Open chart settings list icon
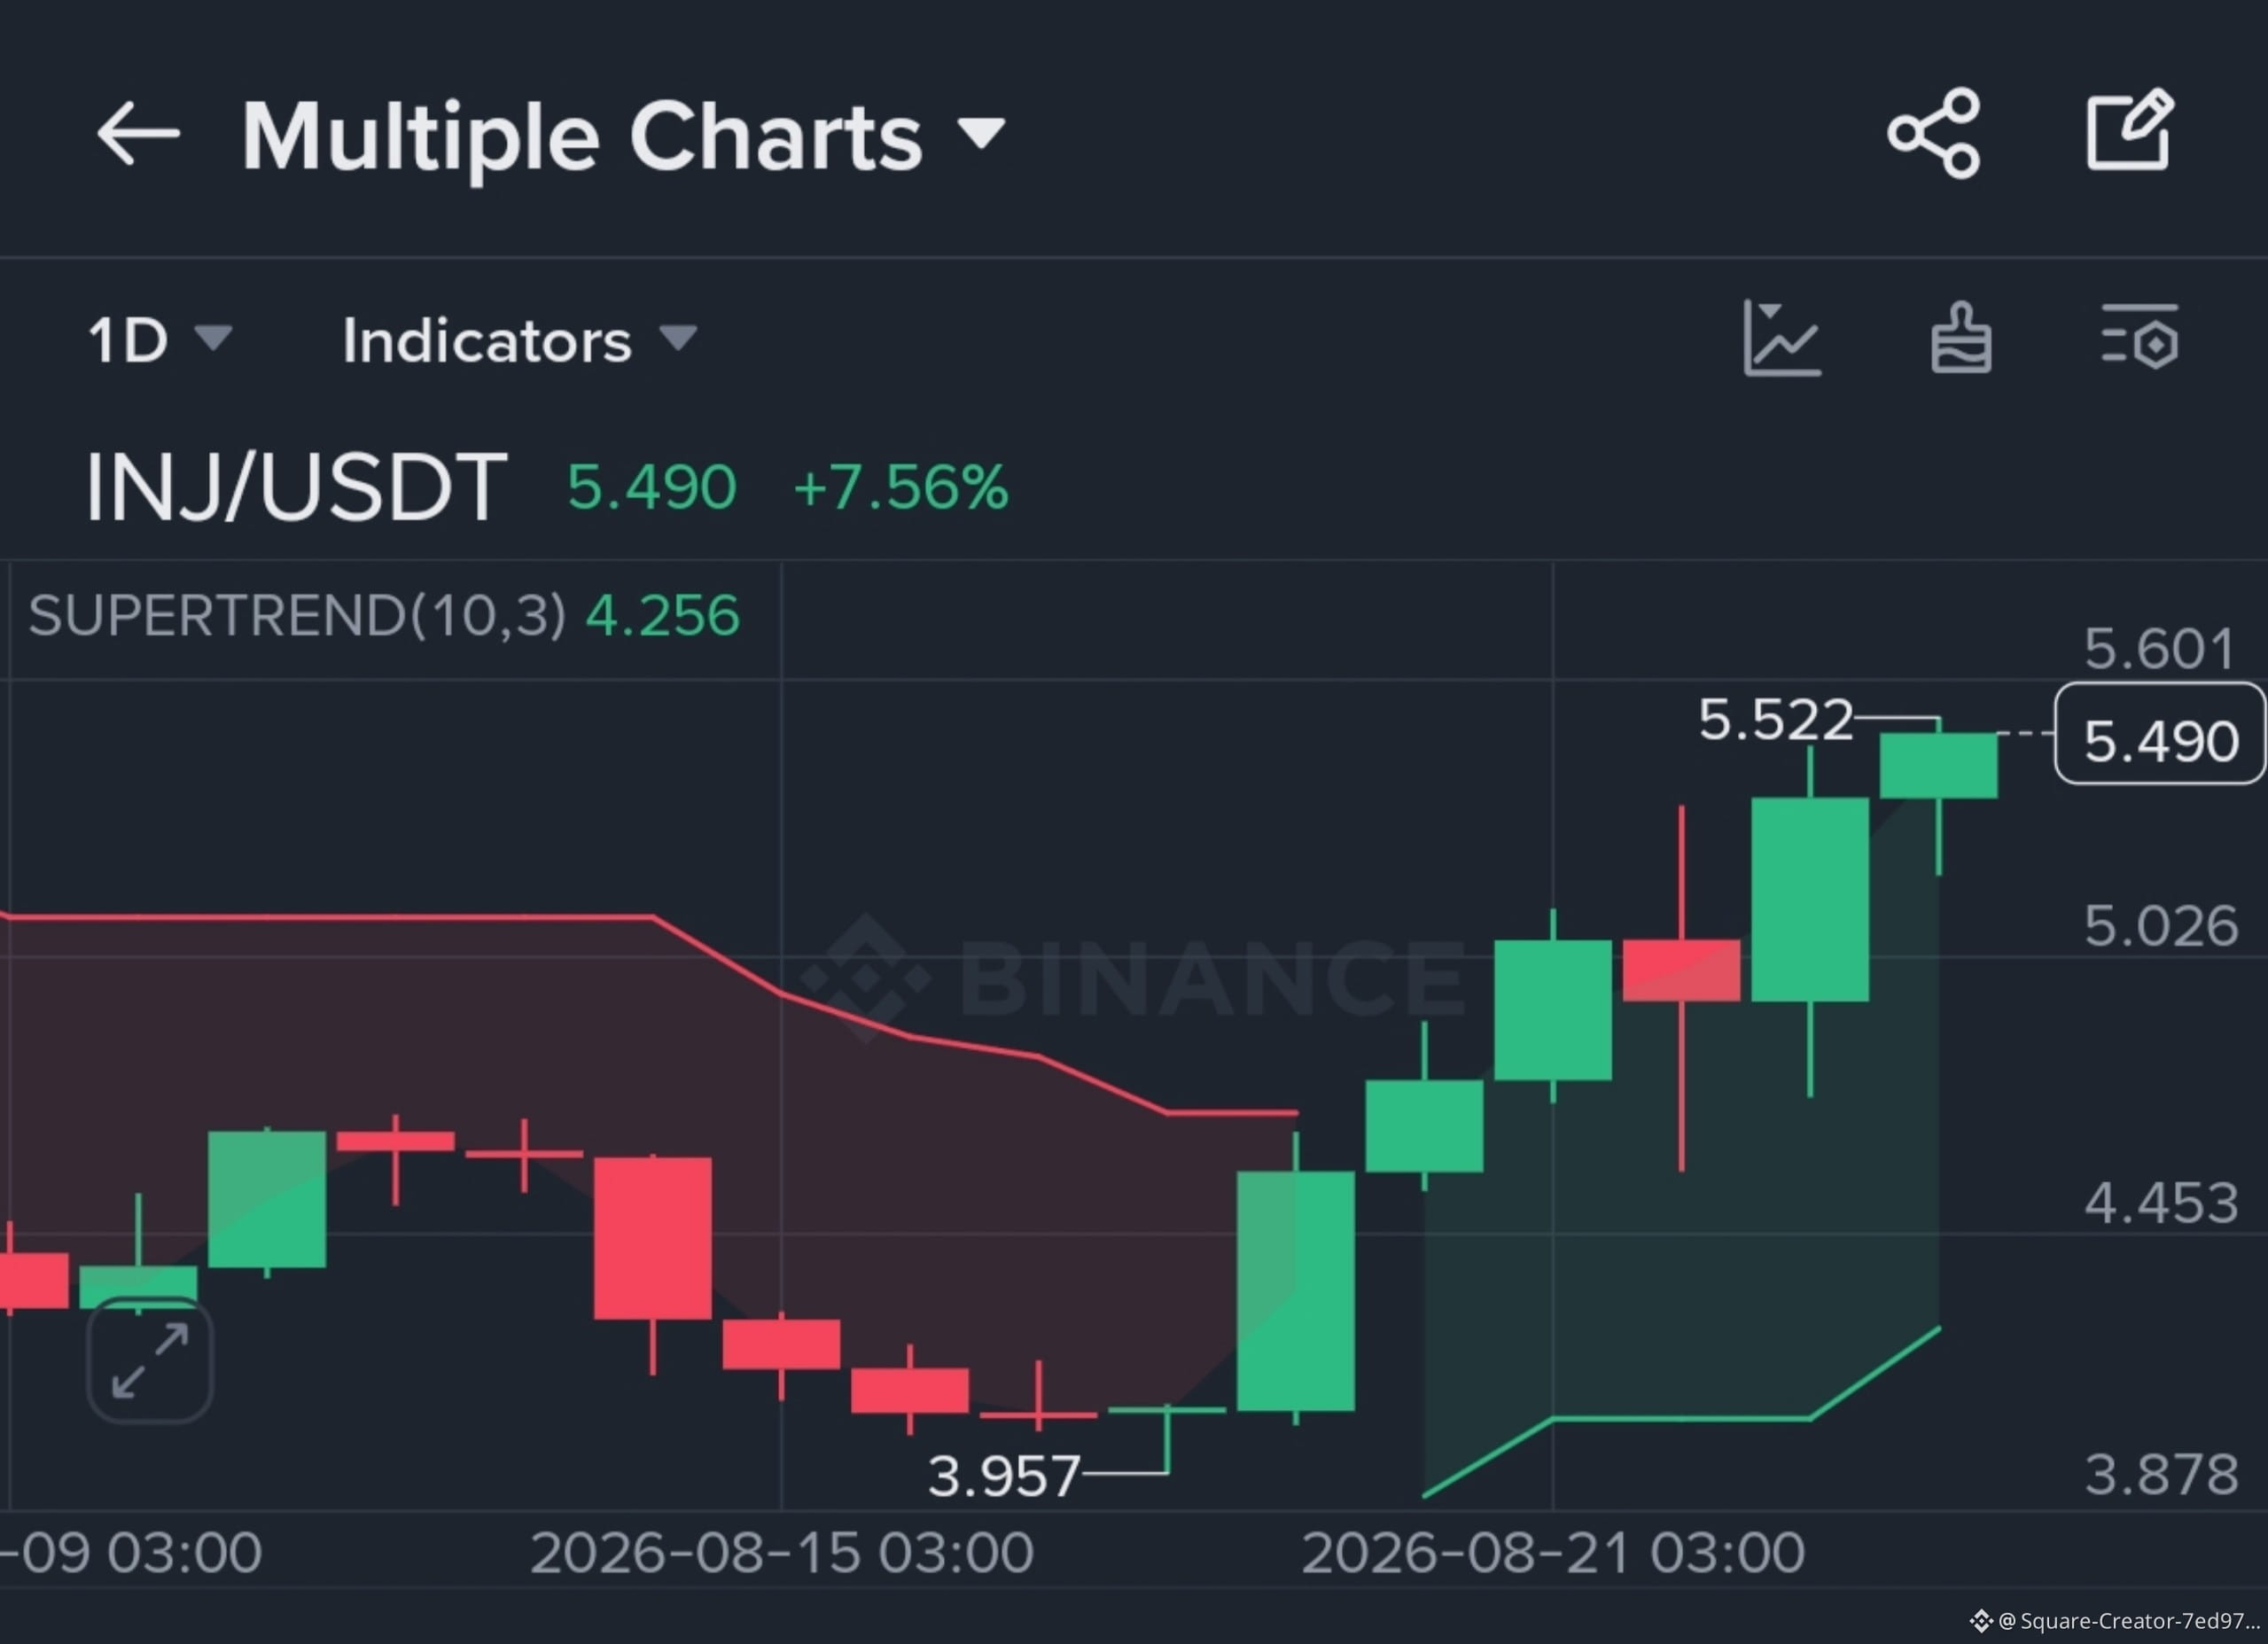 coord(2140,337)
